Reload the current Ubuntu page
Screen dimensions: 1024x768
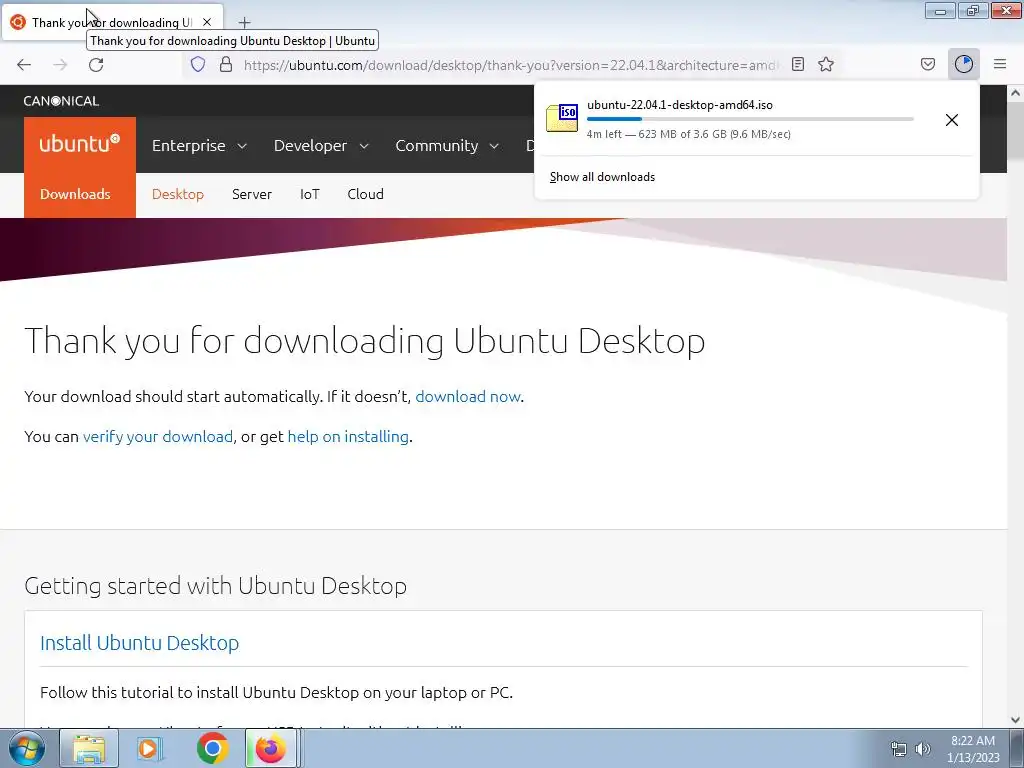click(96, 65)
